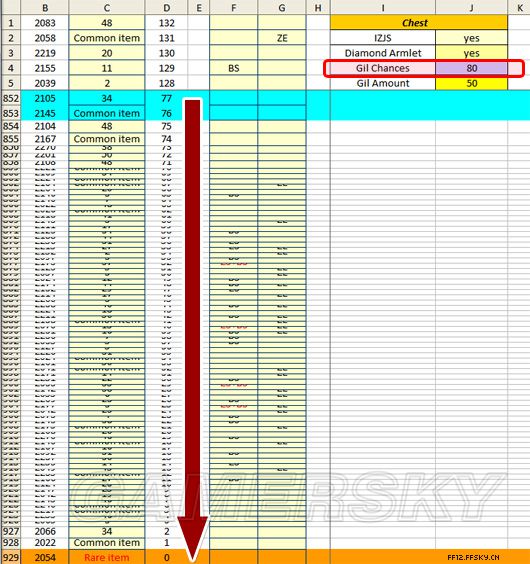Select row 4 header

(11, 68)
